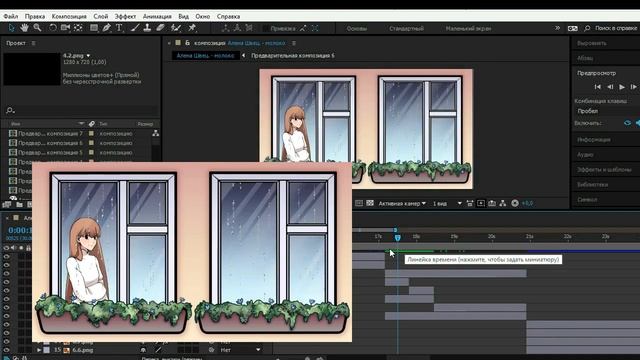
Task: Click the exposure value +0,0
Action: pos(527,203)
